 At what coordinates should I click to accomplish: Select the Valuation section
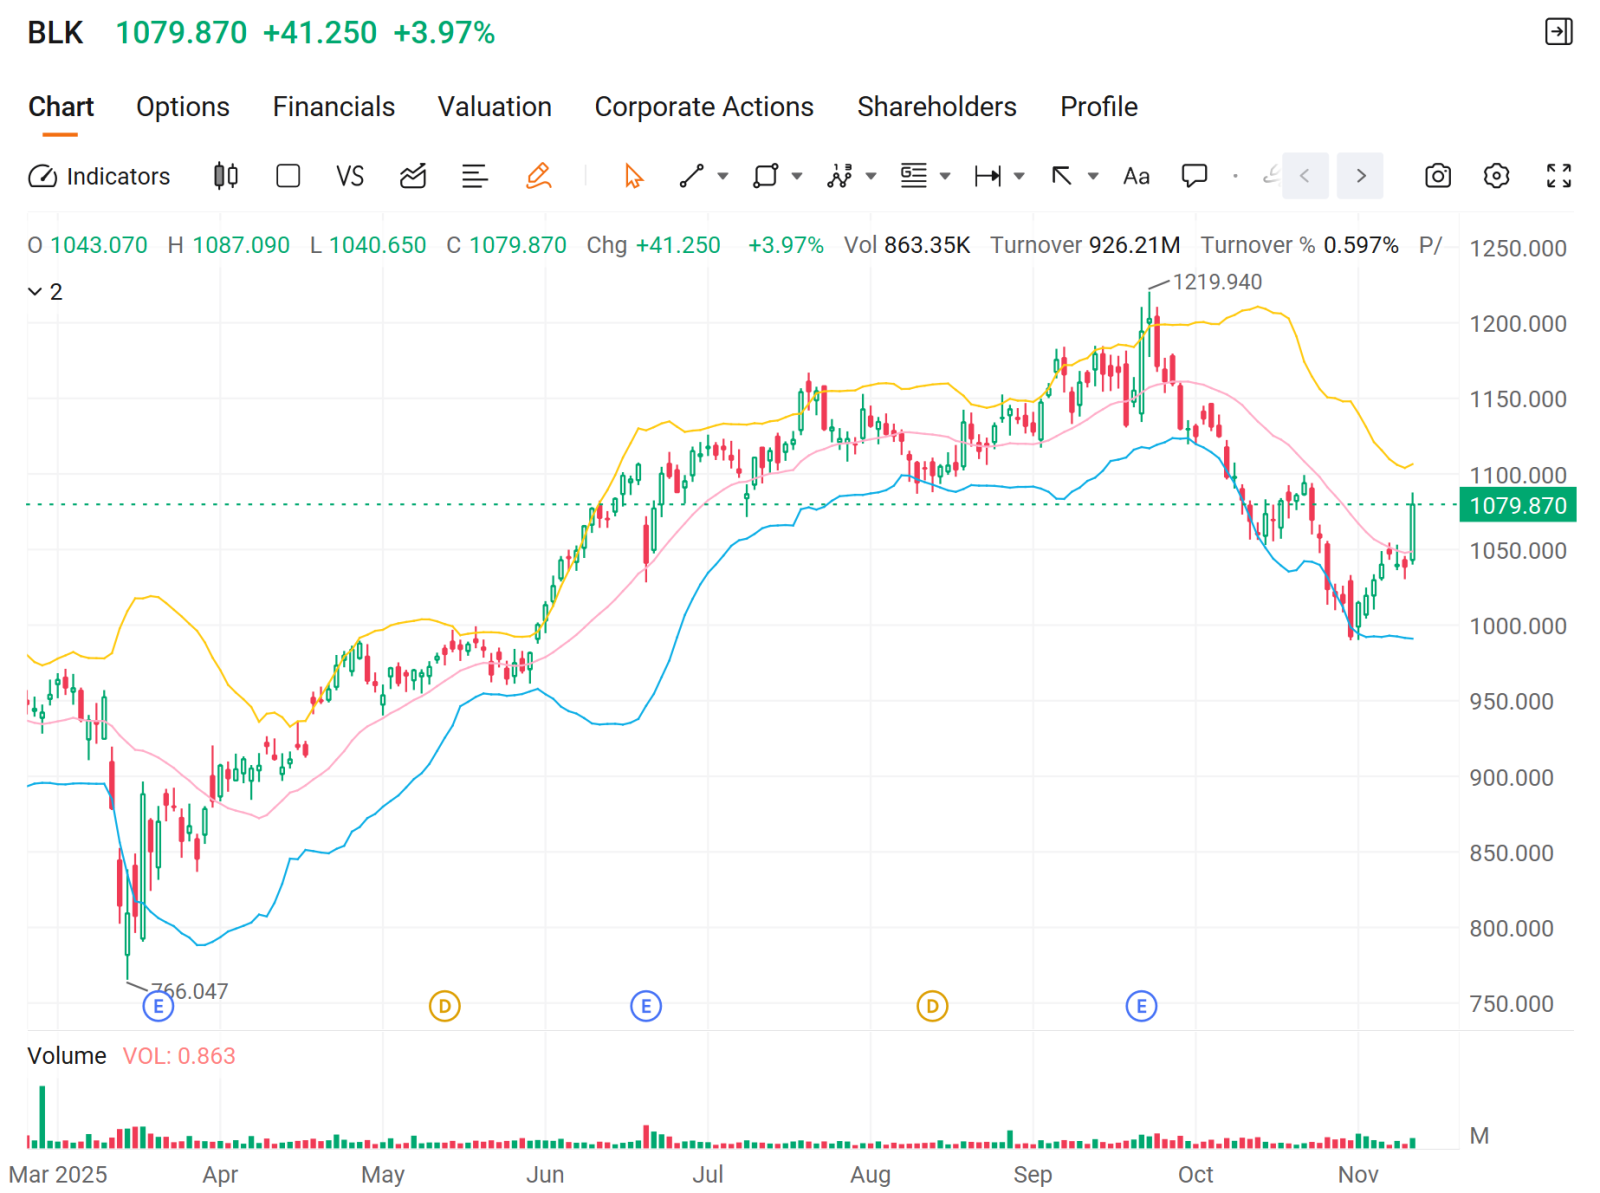pos(494,107)
